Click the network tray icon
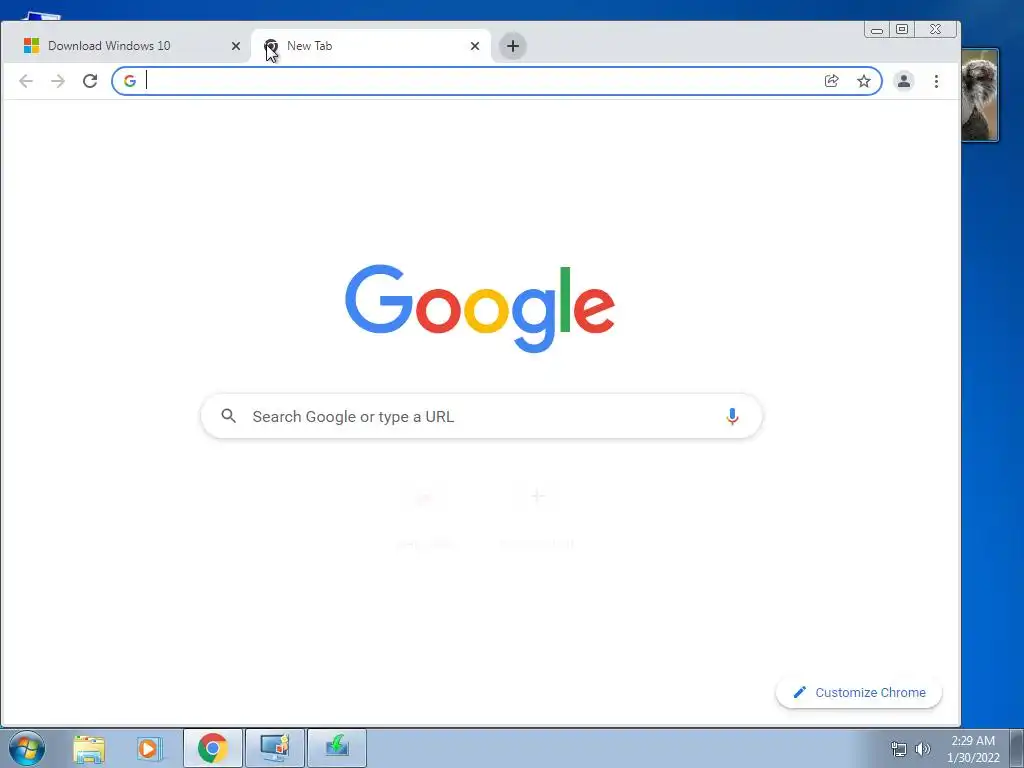 [899, 749]
